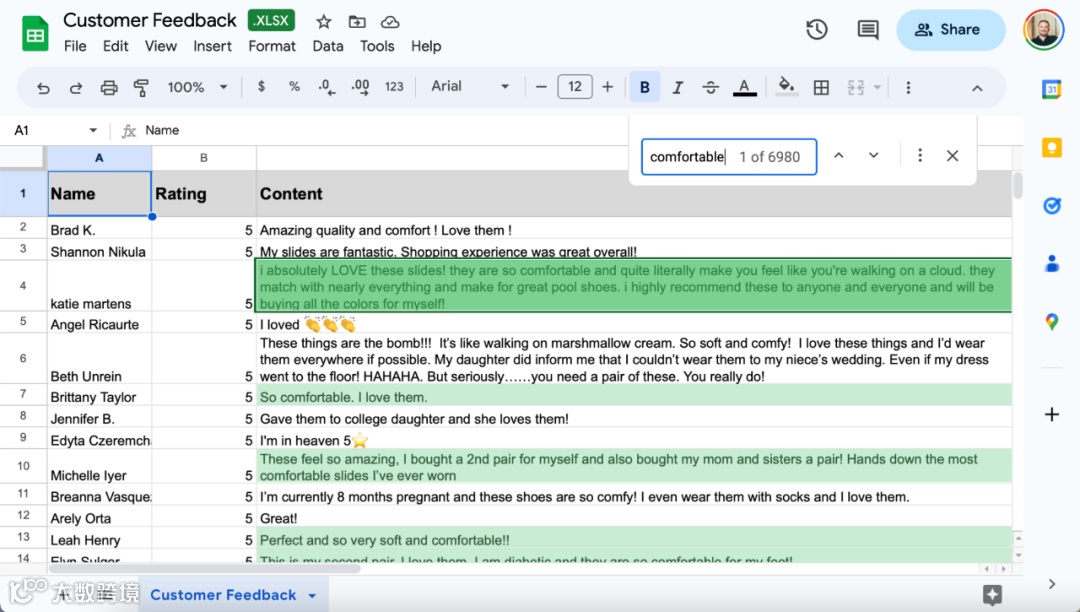Image resolution: width=1080 pixels, height=612 pixels.
Task: Open the Format menu
Action: tap(272, 46)
